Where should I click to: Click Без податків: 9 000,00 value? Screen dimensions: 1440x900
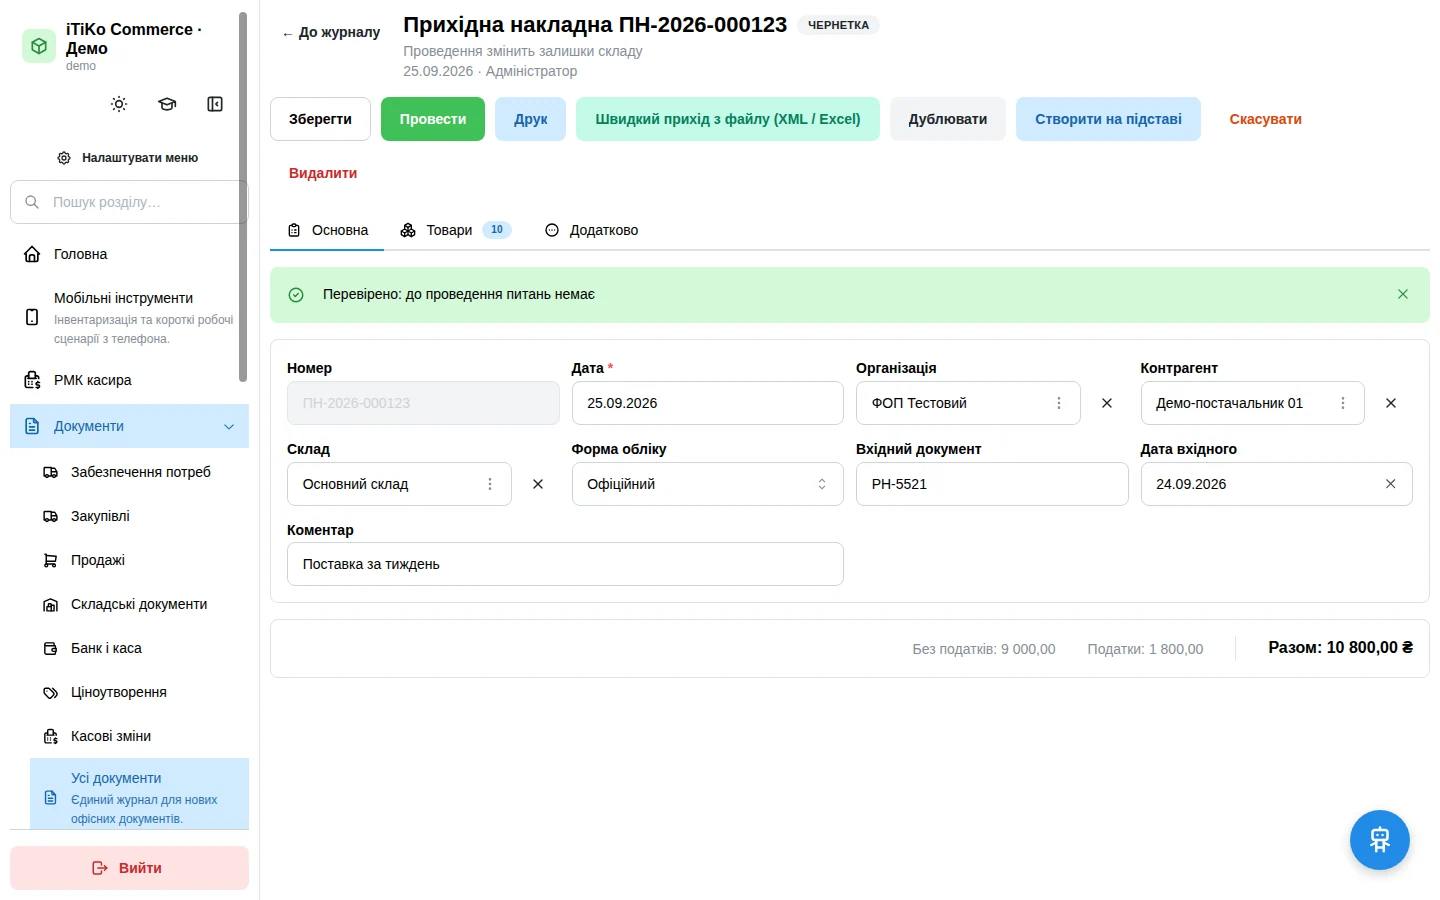tap(984, 649)
